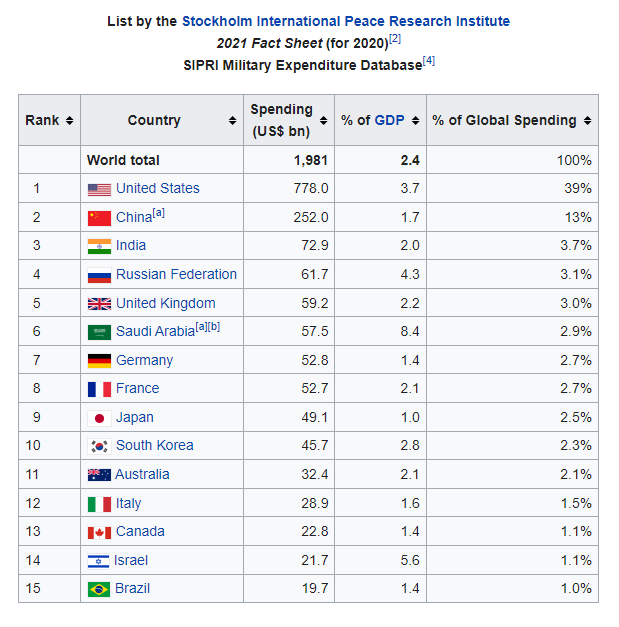Click the United Kingdom flag icon
619x627 pixels.
click(99, 304)
